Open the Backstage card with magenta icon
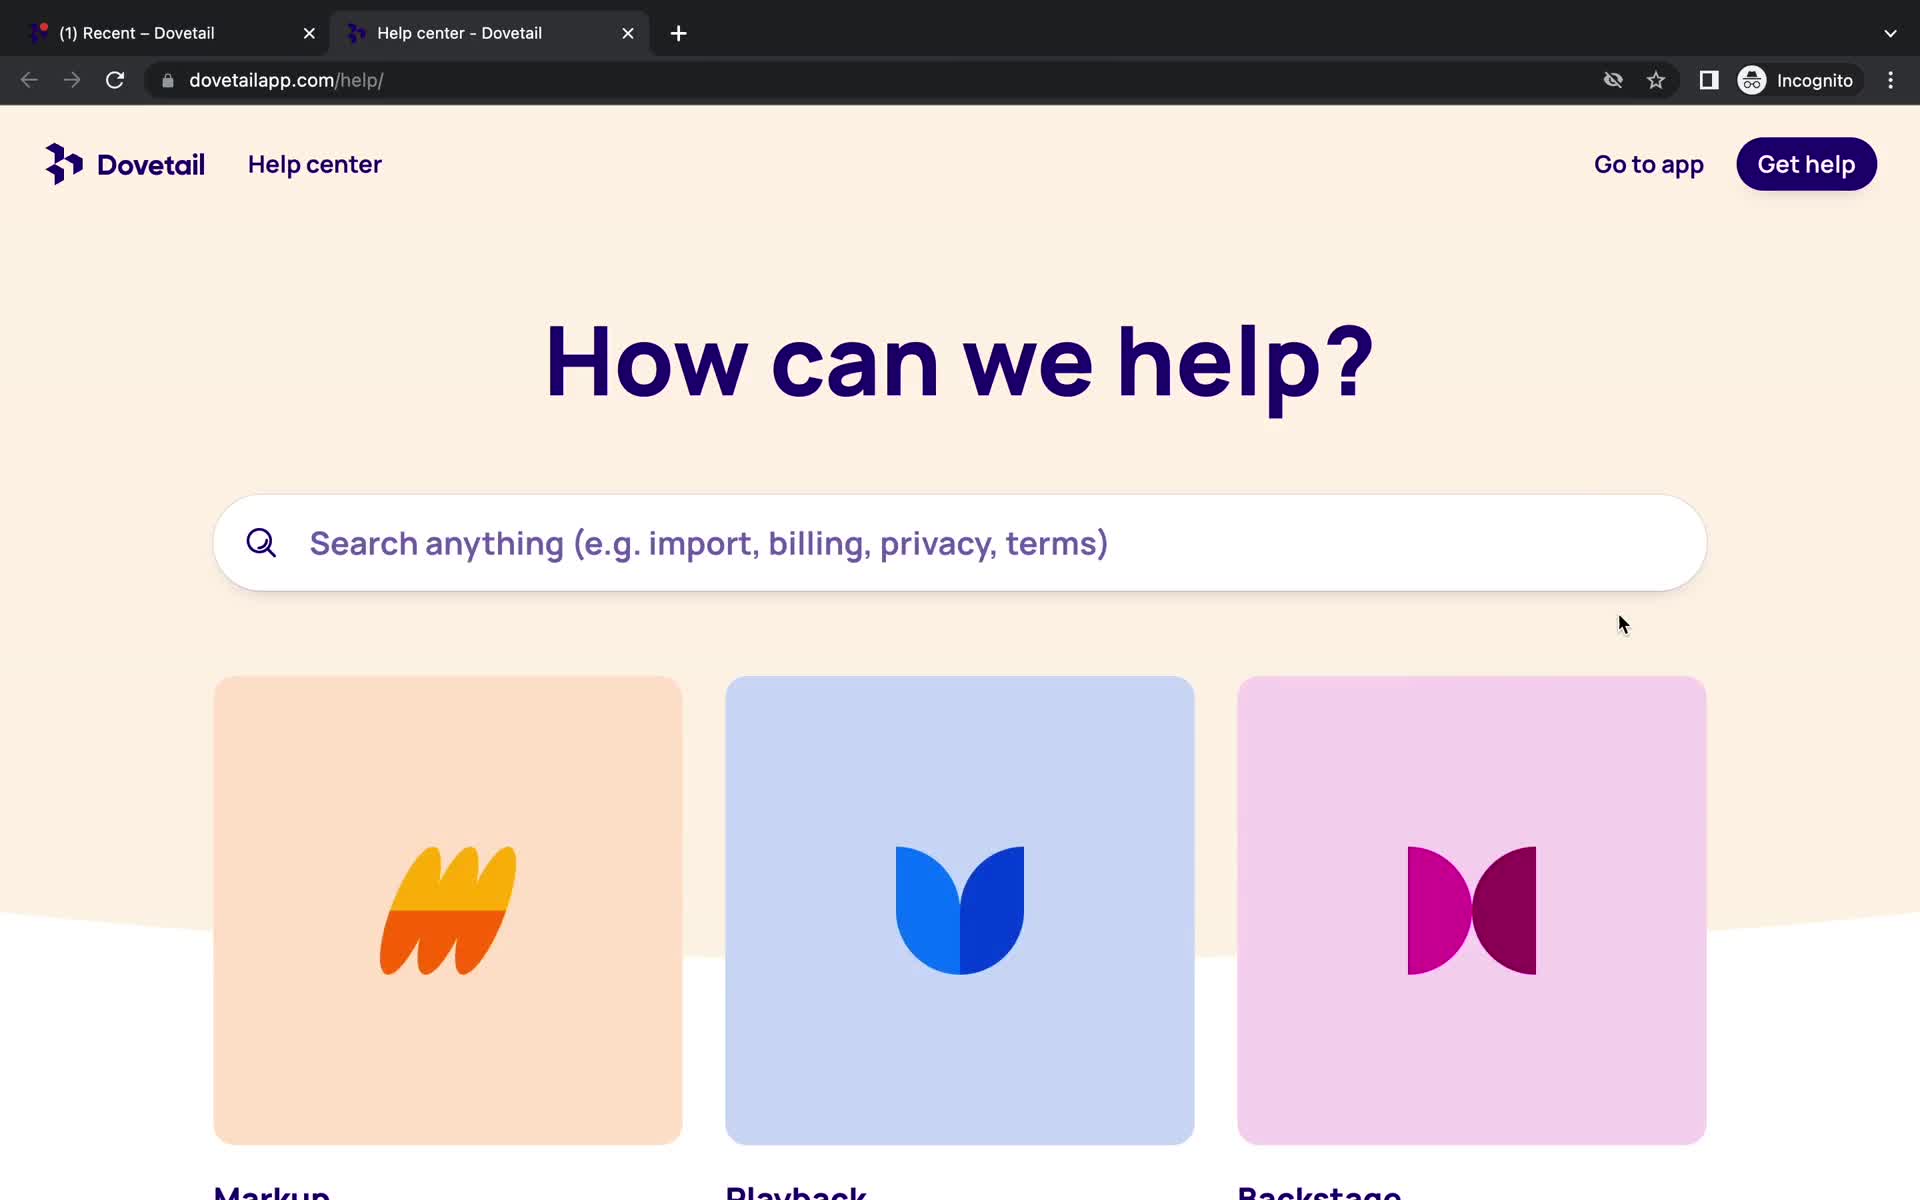This screenshot has width=1920, height=1200. 1472,910
